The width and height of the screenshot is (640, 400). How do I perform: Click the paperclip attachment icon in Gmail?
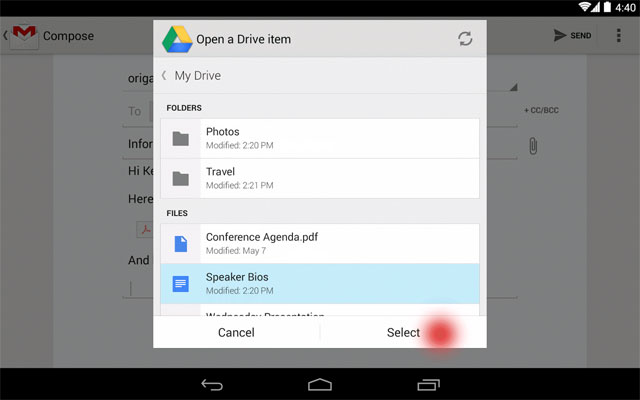coord(533,146)
